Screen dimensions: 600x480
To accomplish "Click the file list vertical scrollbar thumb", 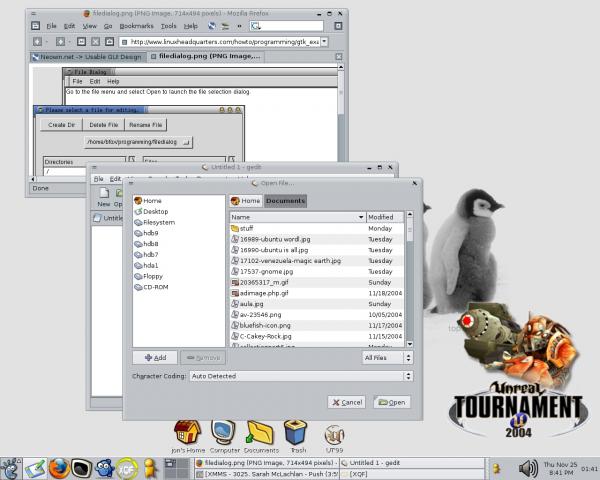I will point(409,230).
